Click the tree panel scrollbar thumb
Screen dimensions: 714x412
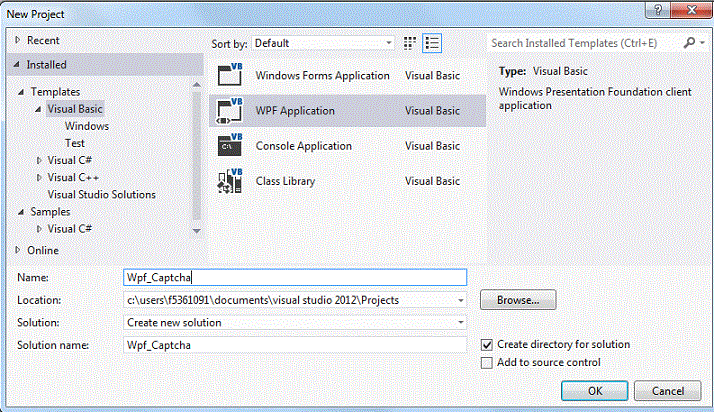pos(197,155)
